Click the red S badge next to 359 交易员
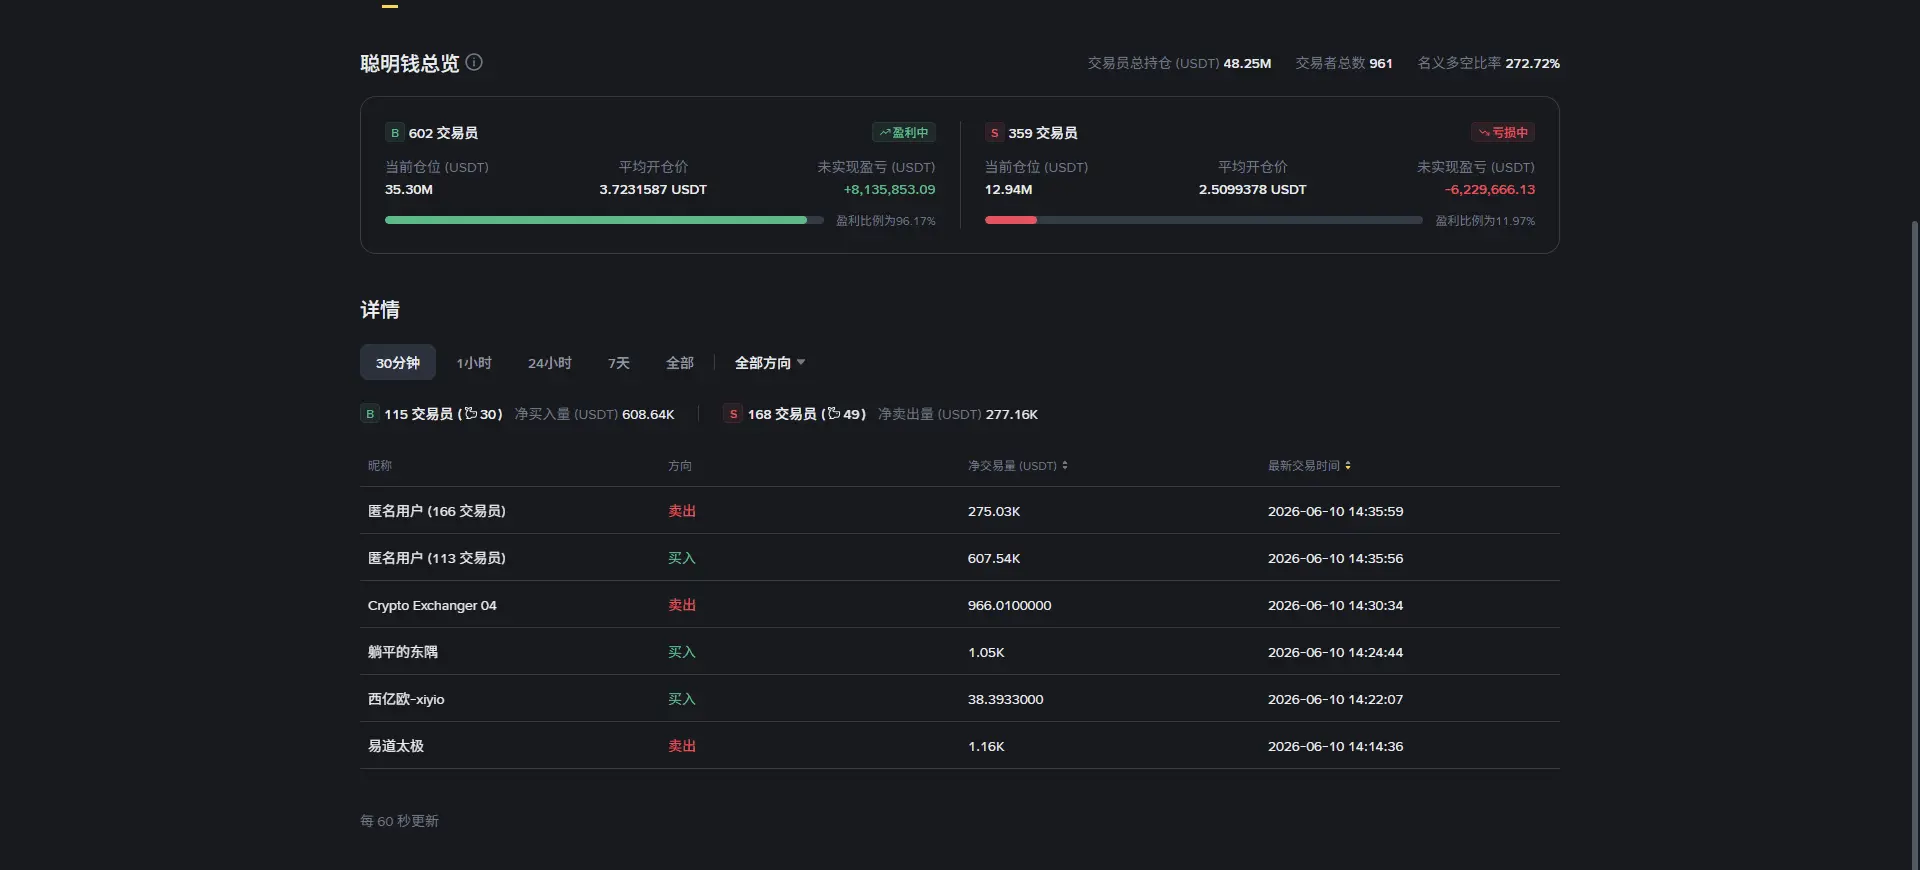1920x870 pixels. [x=994, y=133]
